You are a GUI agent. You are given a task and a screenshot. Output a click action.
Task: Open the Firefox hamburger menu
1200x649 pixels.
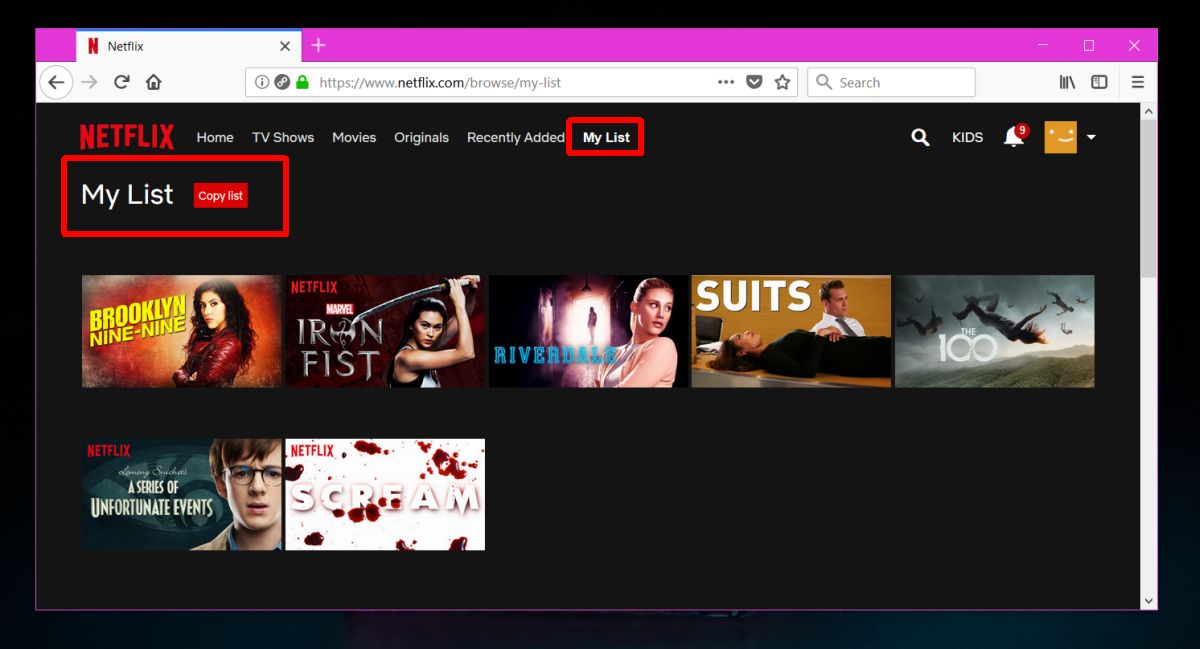coord(1138,82)
